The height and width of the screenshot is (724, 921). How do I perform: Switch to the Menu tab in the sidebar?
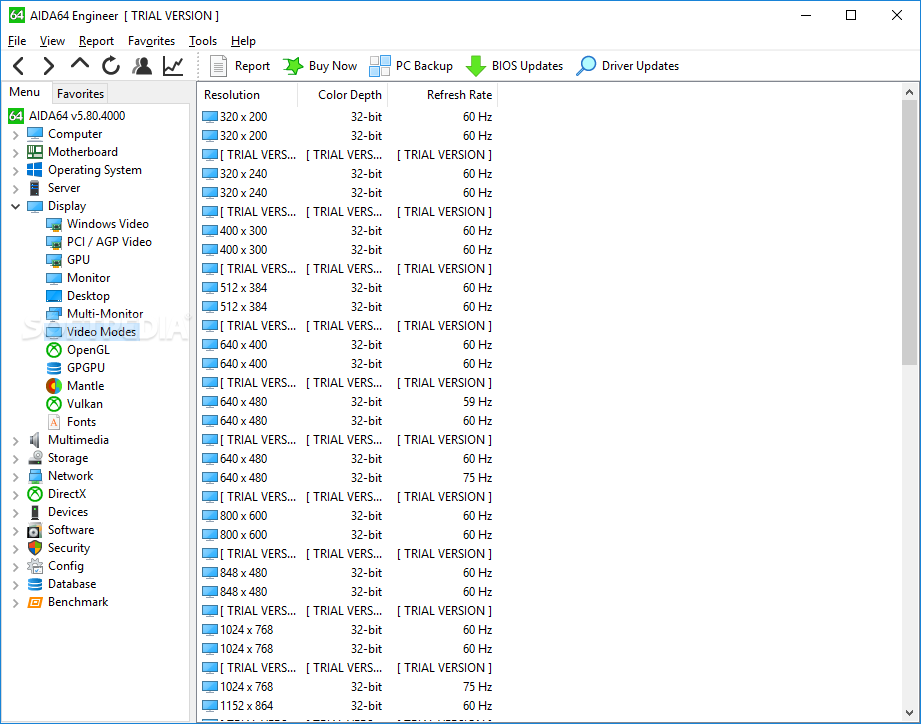tap(25, 92)
